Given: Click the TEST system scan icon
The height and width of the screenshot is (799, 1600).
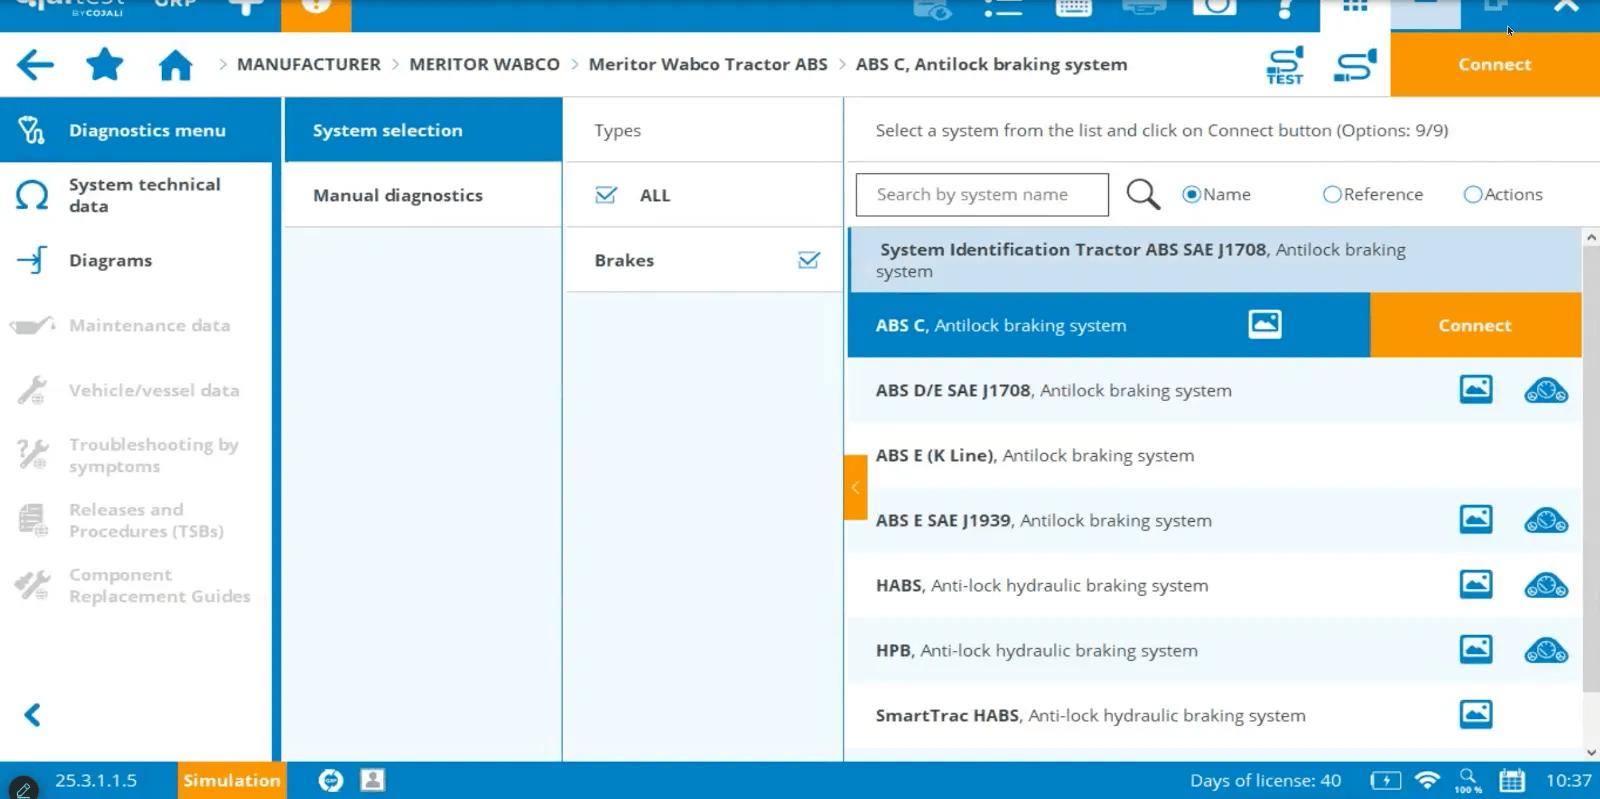Looking at the screenshot, I should click(x=1285, y=66).
